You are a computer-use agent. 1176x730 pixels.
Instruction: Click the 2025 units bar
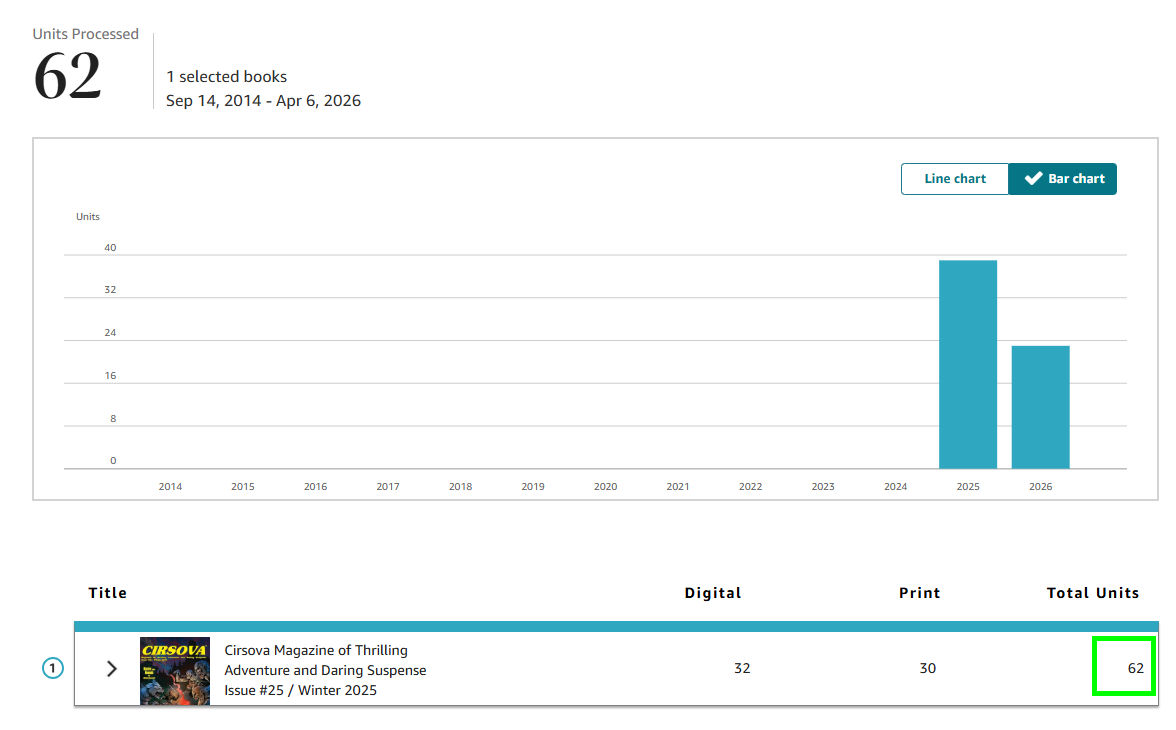[x=968, y=365]
